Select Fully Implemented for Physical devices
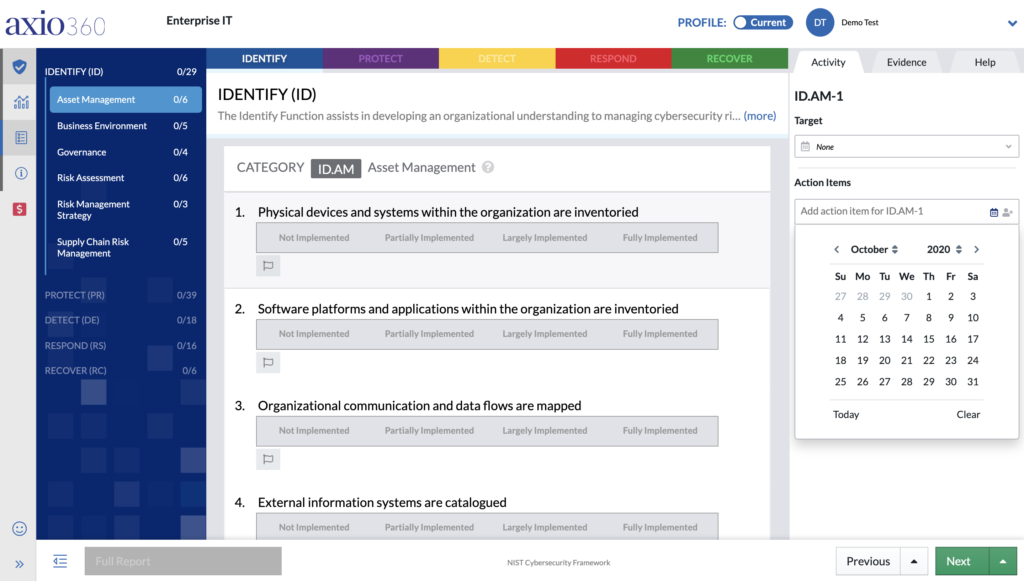The width and height of the screenshot is (1024, 581). (x=660, y=238)
